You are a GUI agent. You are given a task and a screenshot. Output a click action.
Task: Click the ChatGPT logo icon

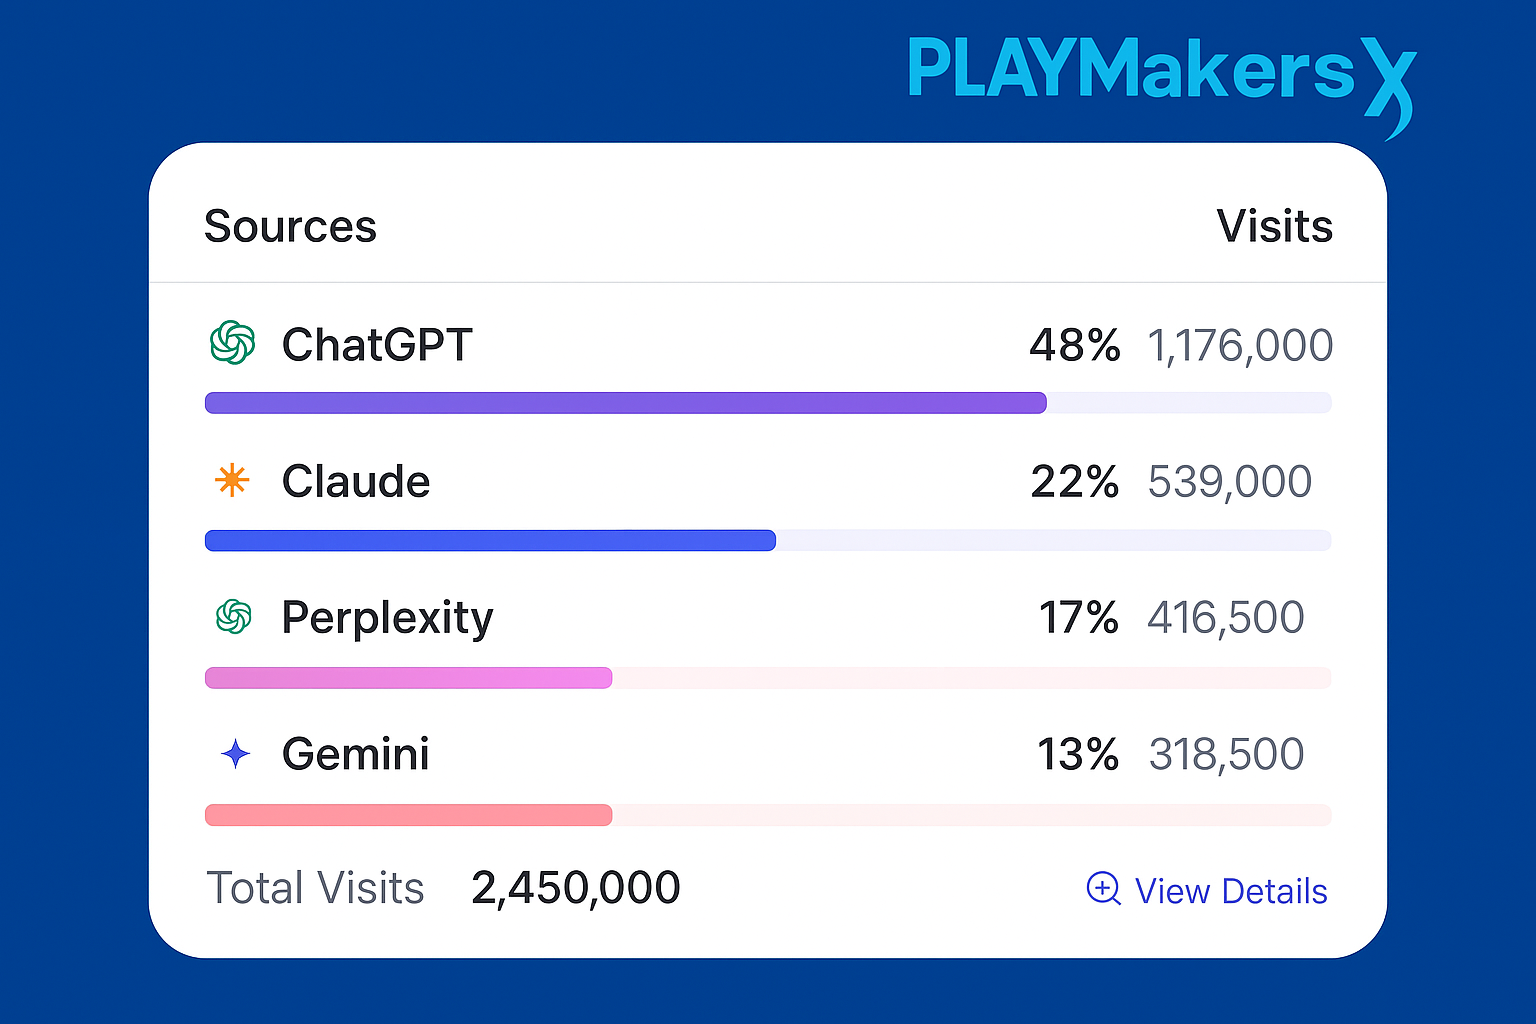(233, 343)
